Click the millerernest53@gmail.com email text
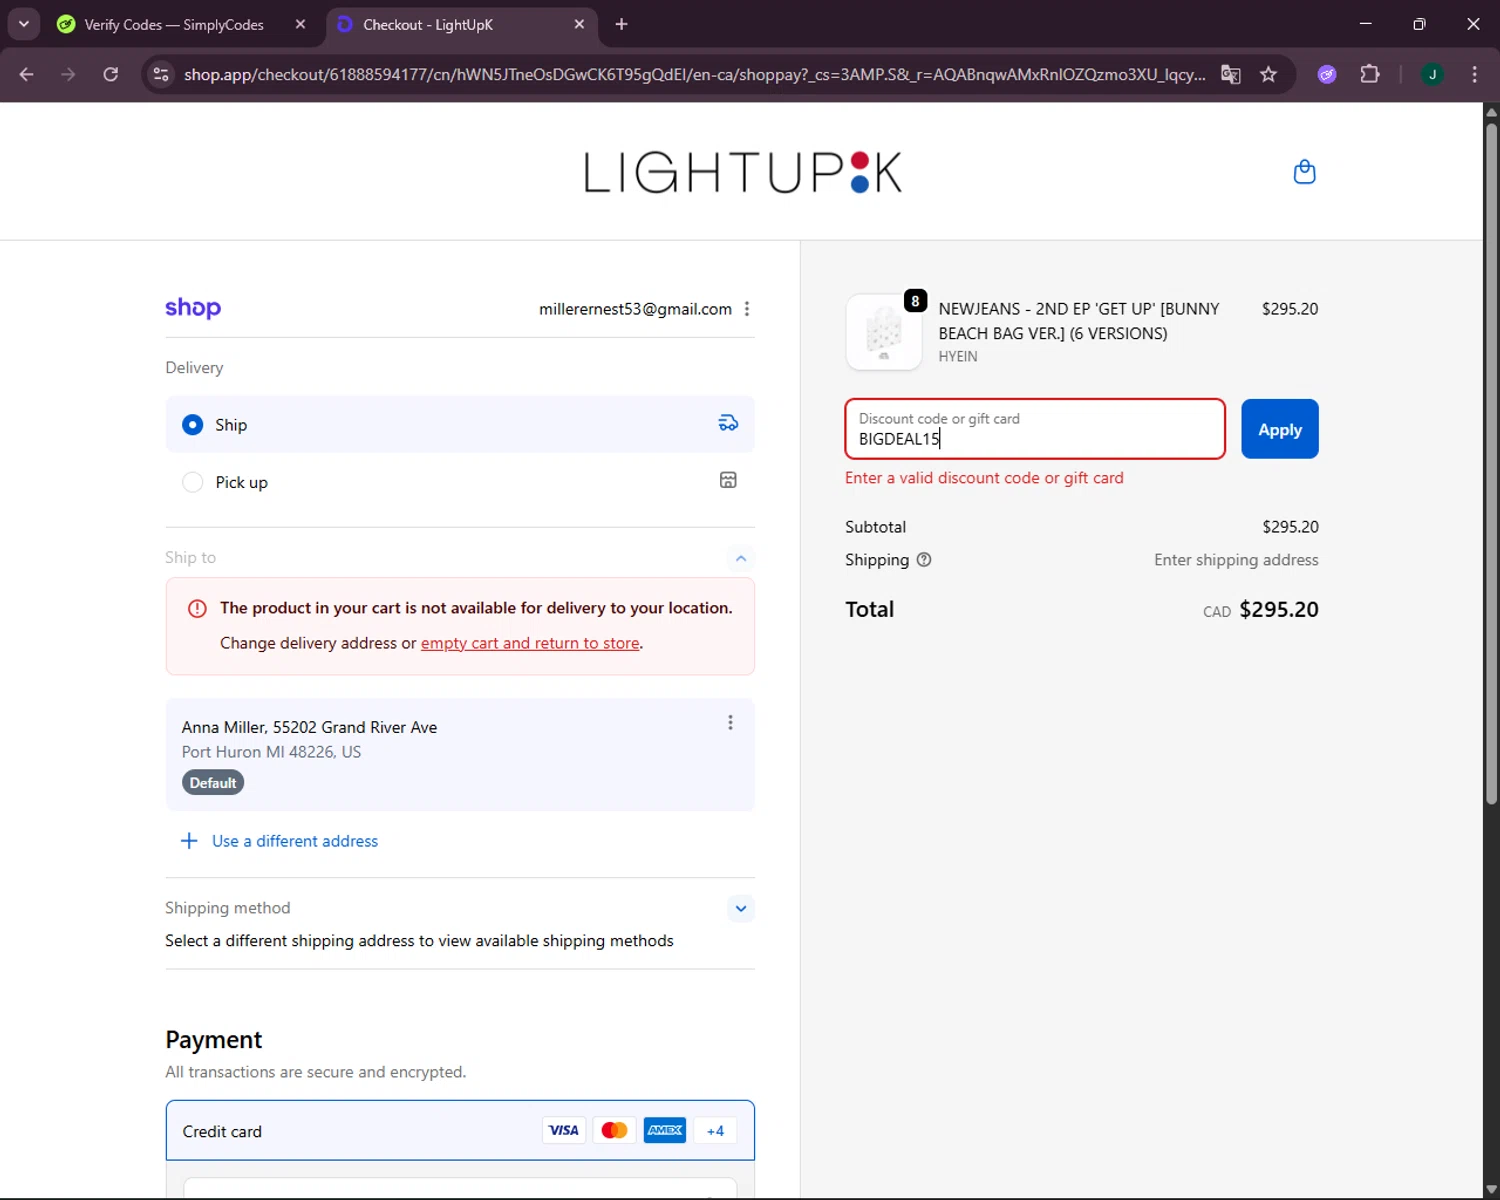Image resolution: width=1500 pixels, height=1200 pixels. (635, 309)
